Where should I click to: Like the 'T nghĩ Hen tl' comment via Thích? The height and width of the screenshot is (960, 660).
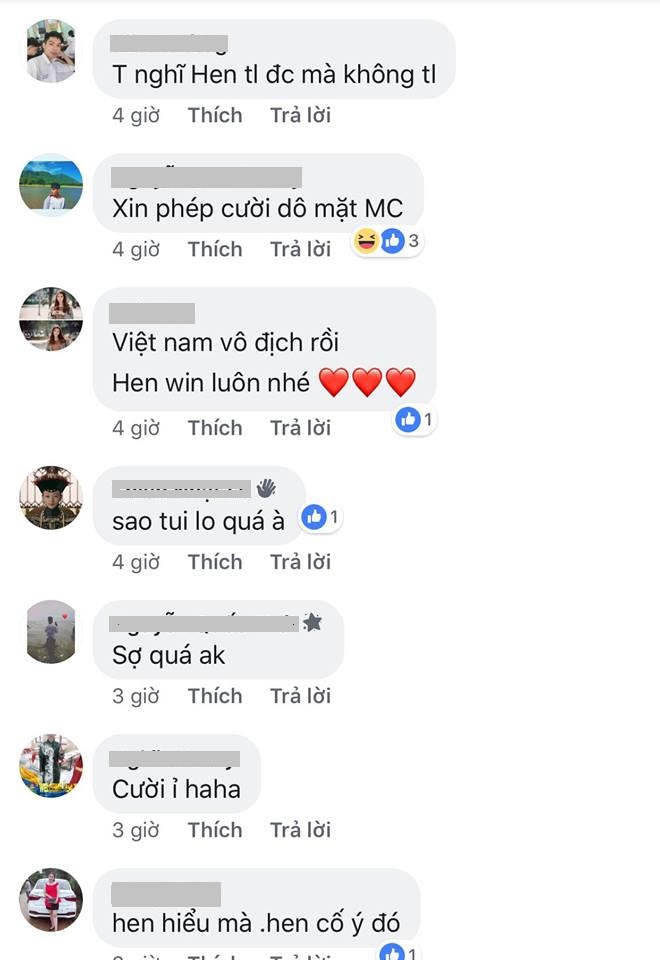coord(215,115)
